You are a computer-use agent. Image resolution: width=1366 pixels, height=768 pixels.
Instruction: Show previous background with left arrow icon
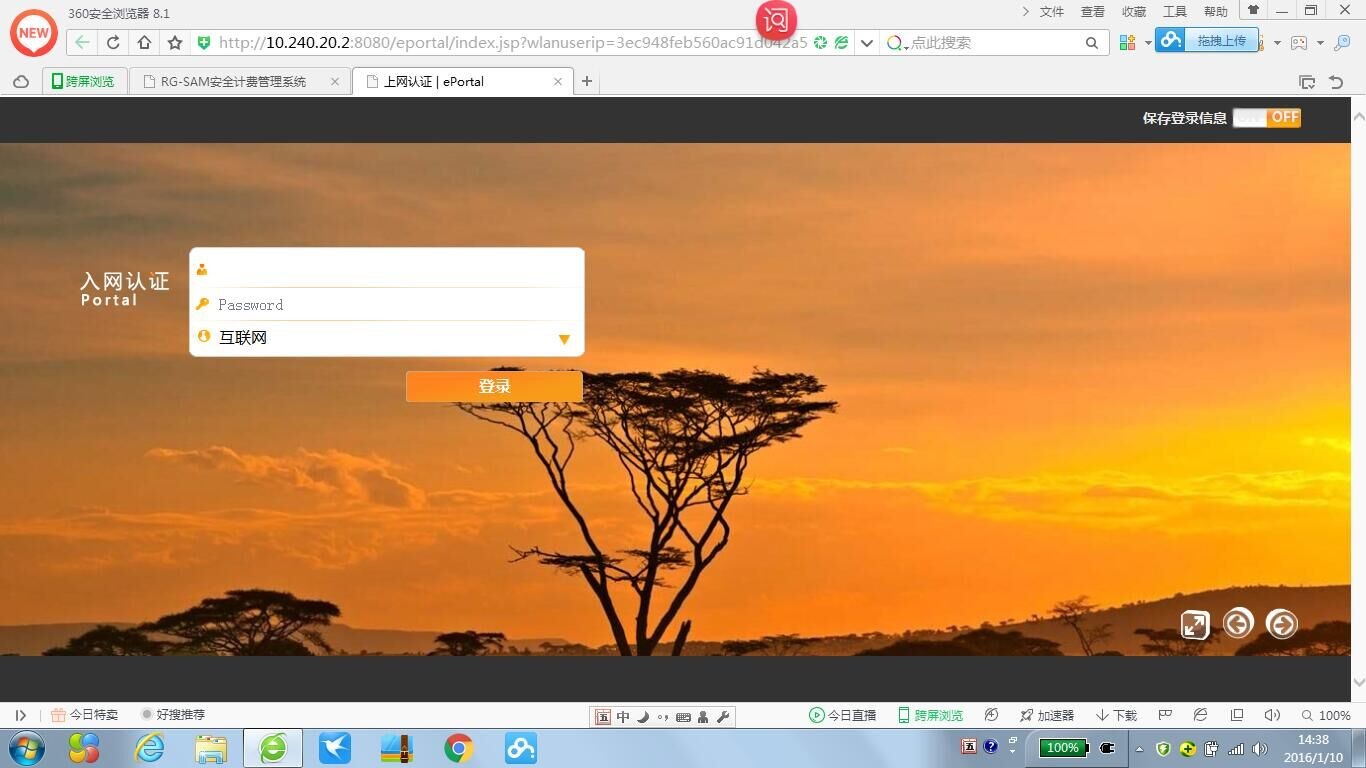point(1238,624)
